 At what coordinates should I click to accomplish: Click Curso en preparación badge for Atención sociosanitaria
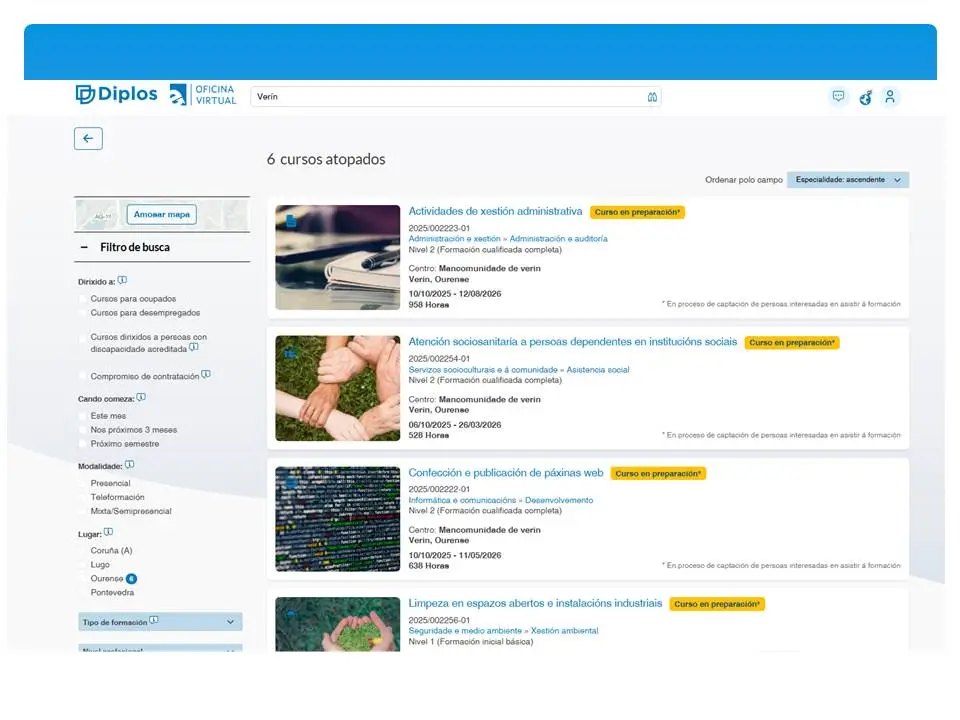[792, 342]
